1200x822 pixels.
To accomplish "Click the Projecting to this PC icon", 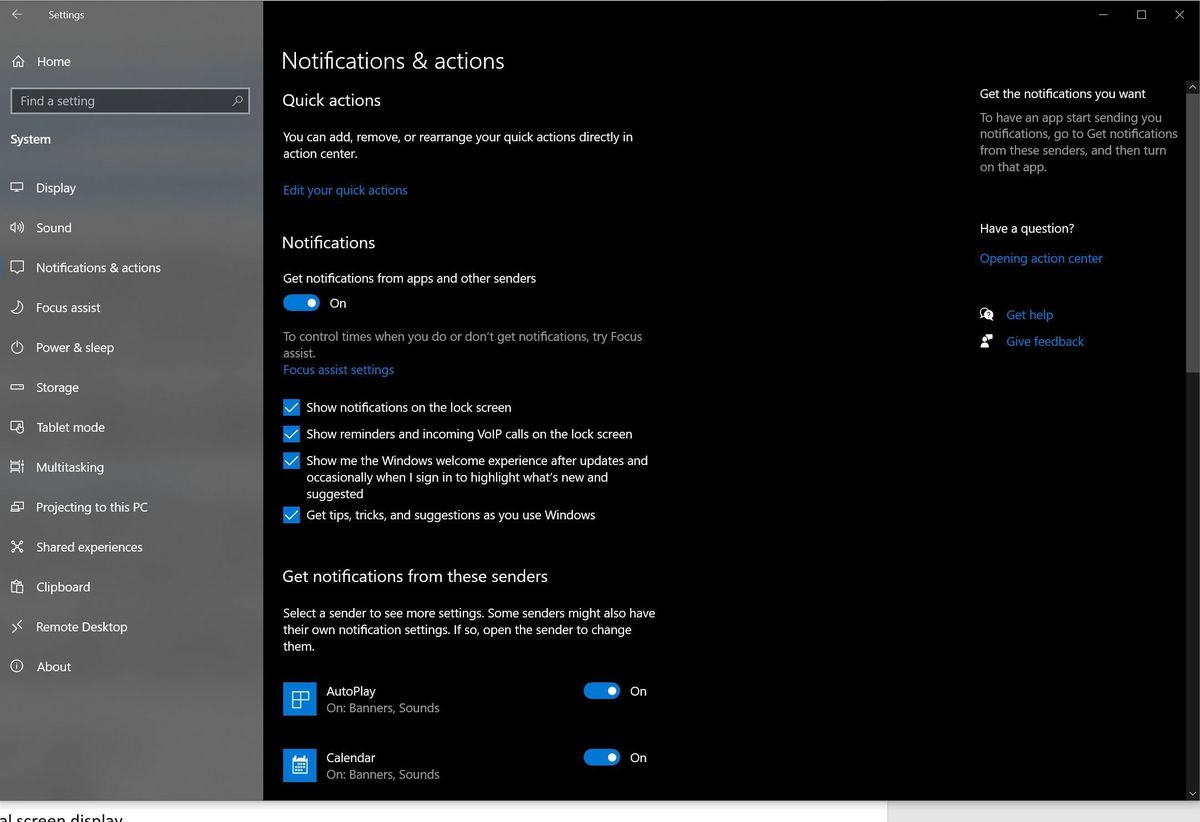I will 17,507.
